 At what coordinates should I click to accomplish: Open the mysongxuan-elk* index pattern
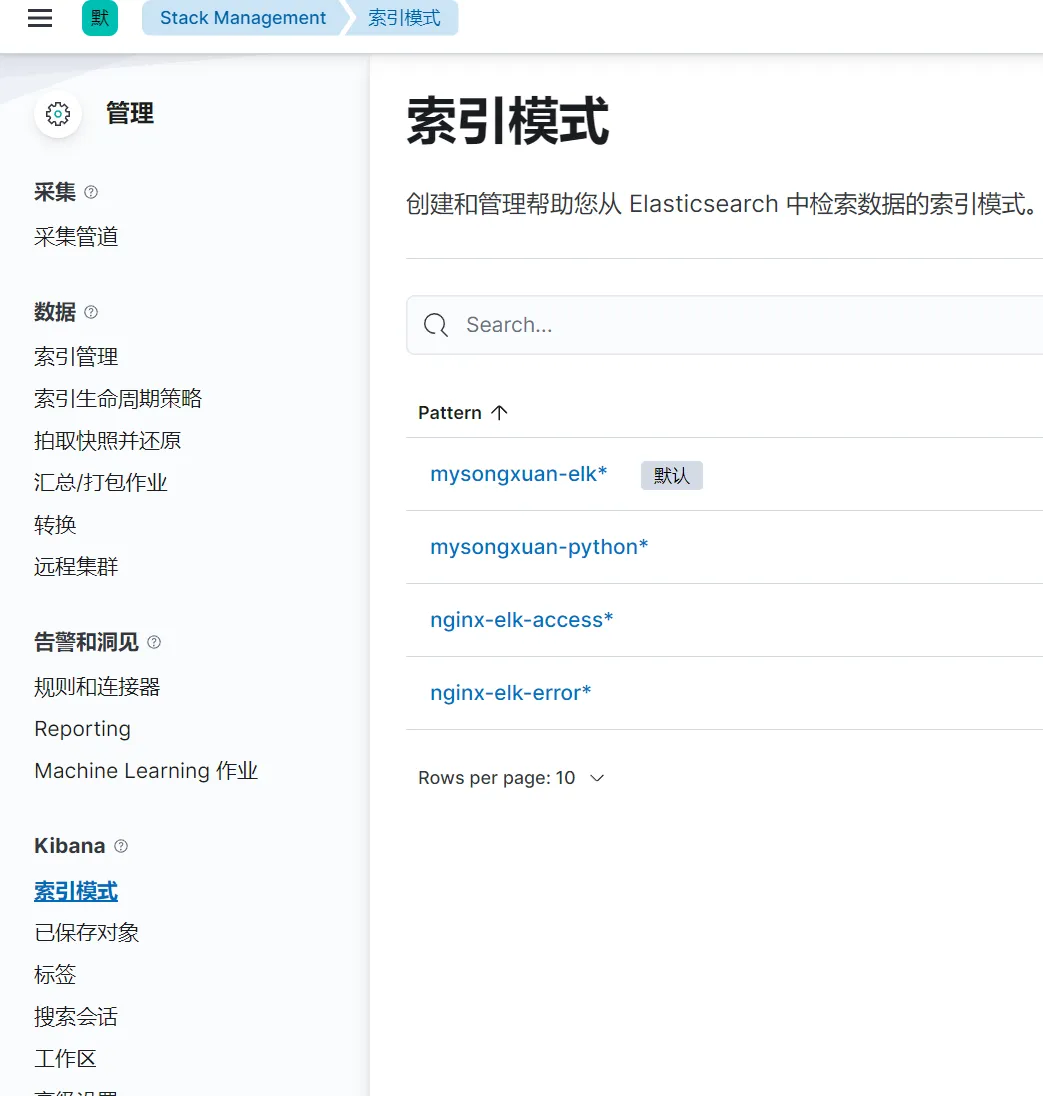pyautogui.click(x=518, y=474)
